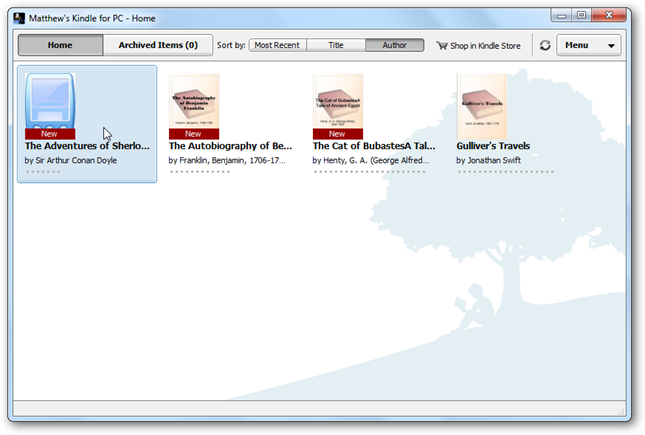Click author 'by Henty, G. A. (George Alfred...'

point(371,161)
